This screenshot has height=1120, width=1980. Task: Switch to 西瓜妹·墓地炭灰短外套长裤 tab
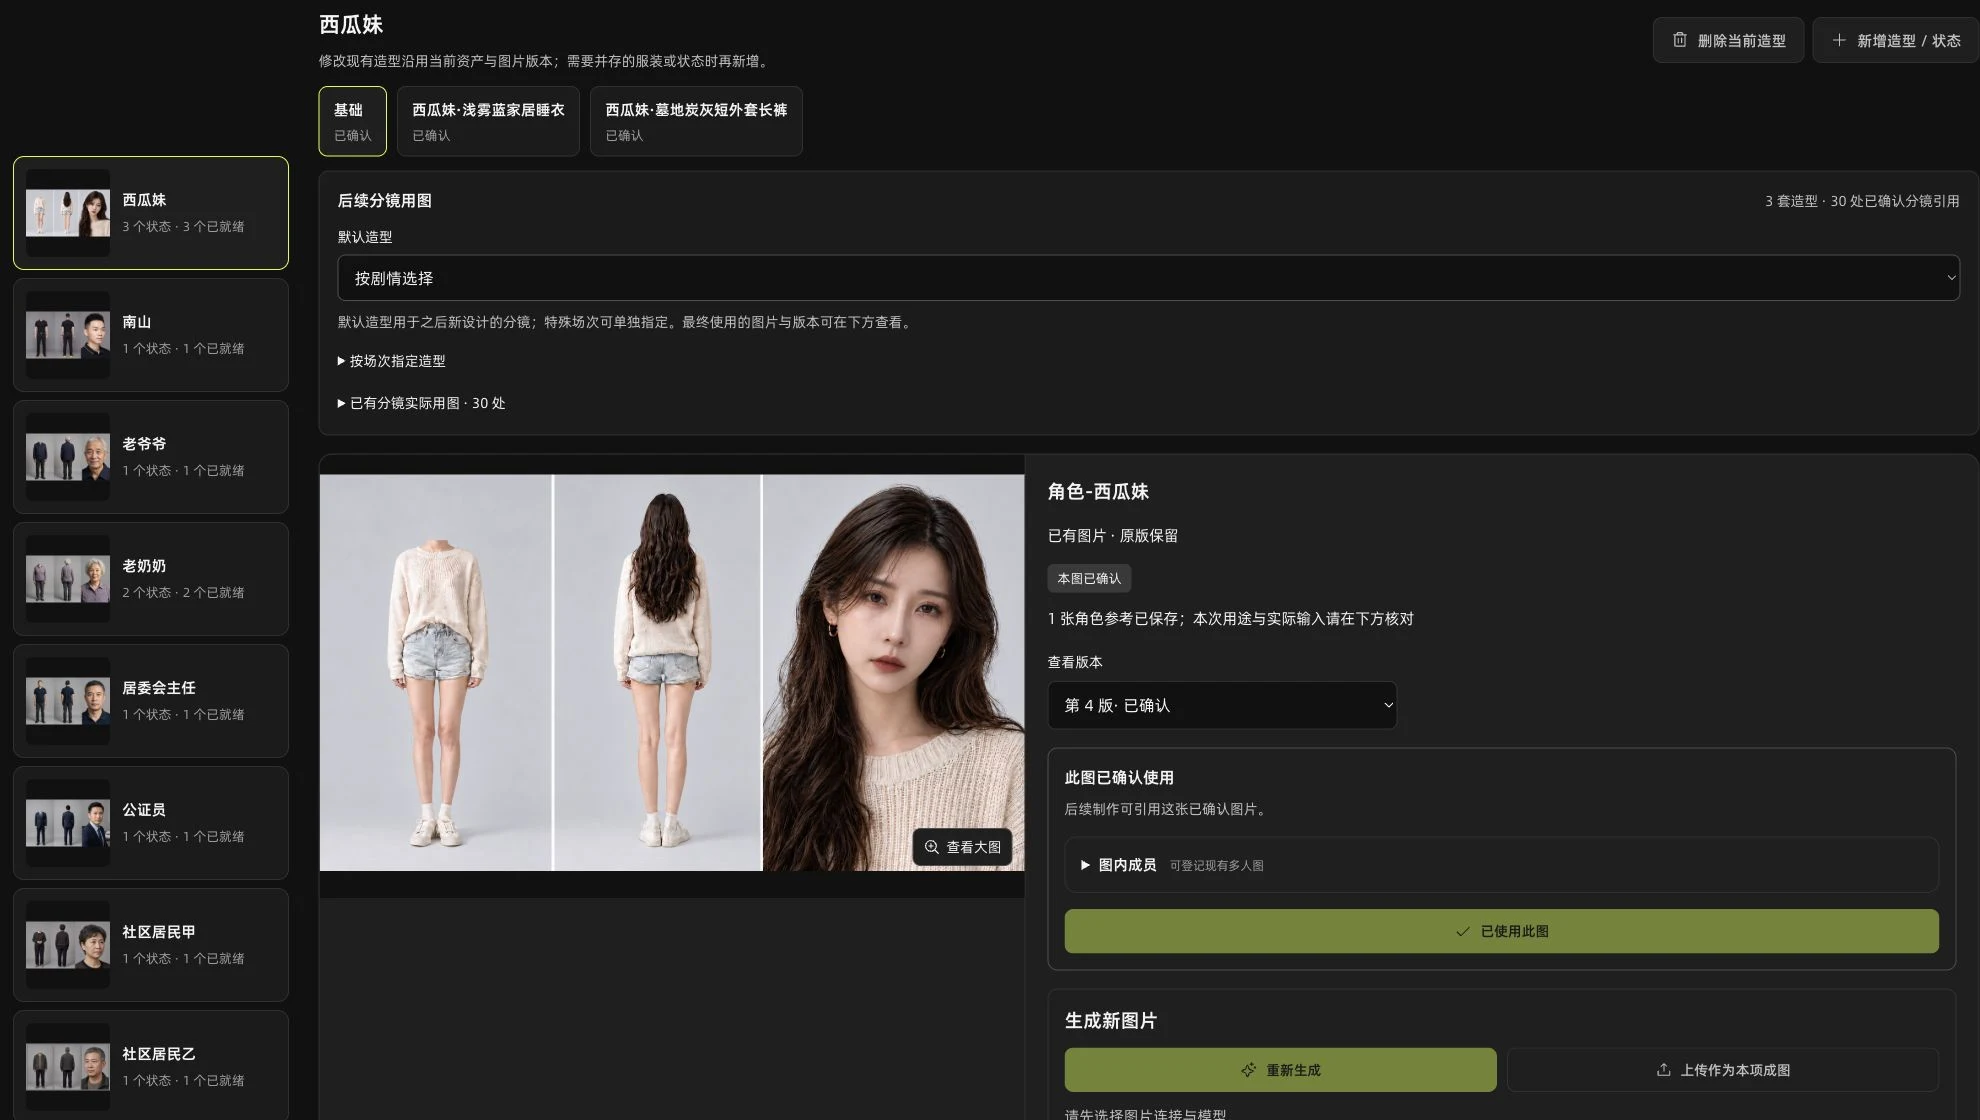(696, 121)
